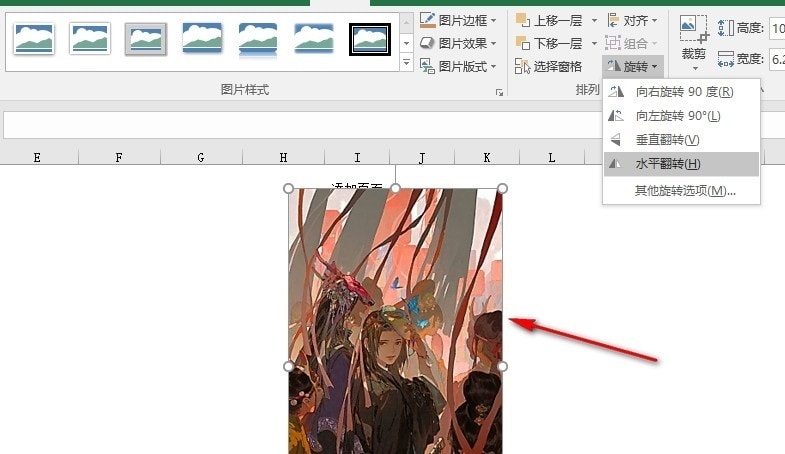The image size is (785, 454).
Task: Click the picture's top-middle sizing handle
Action: [395, 188]
